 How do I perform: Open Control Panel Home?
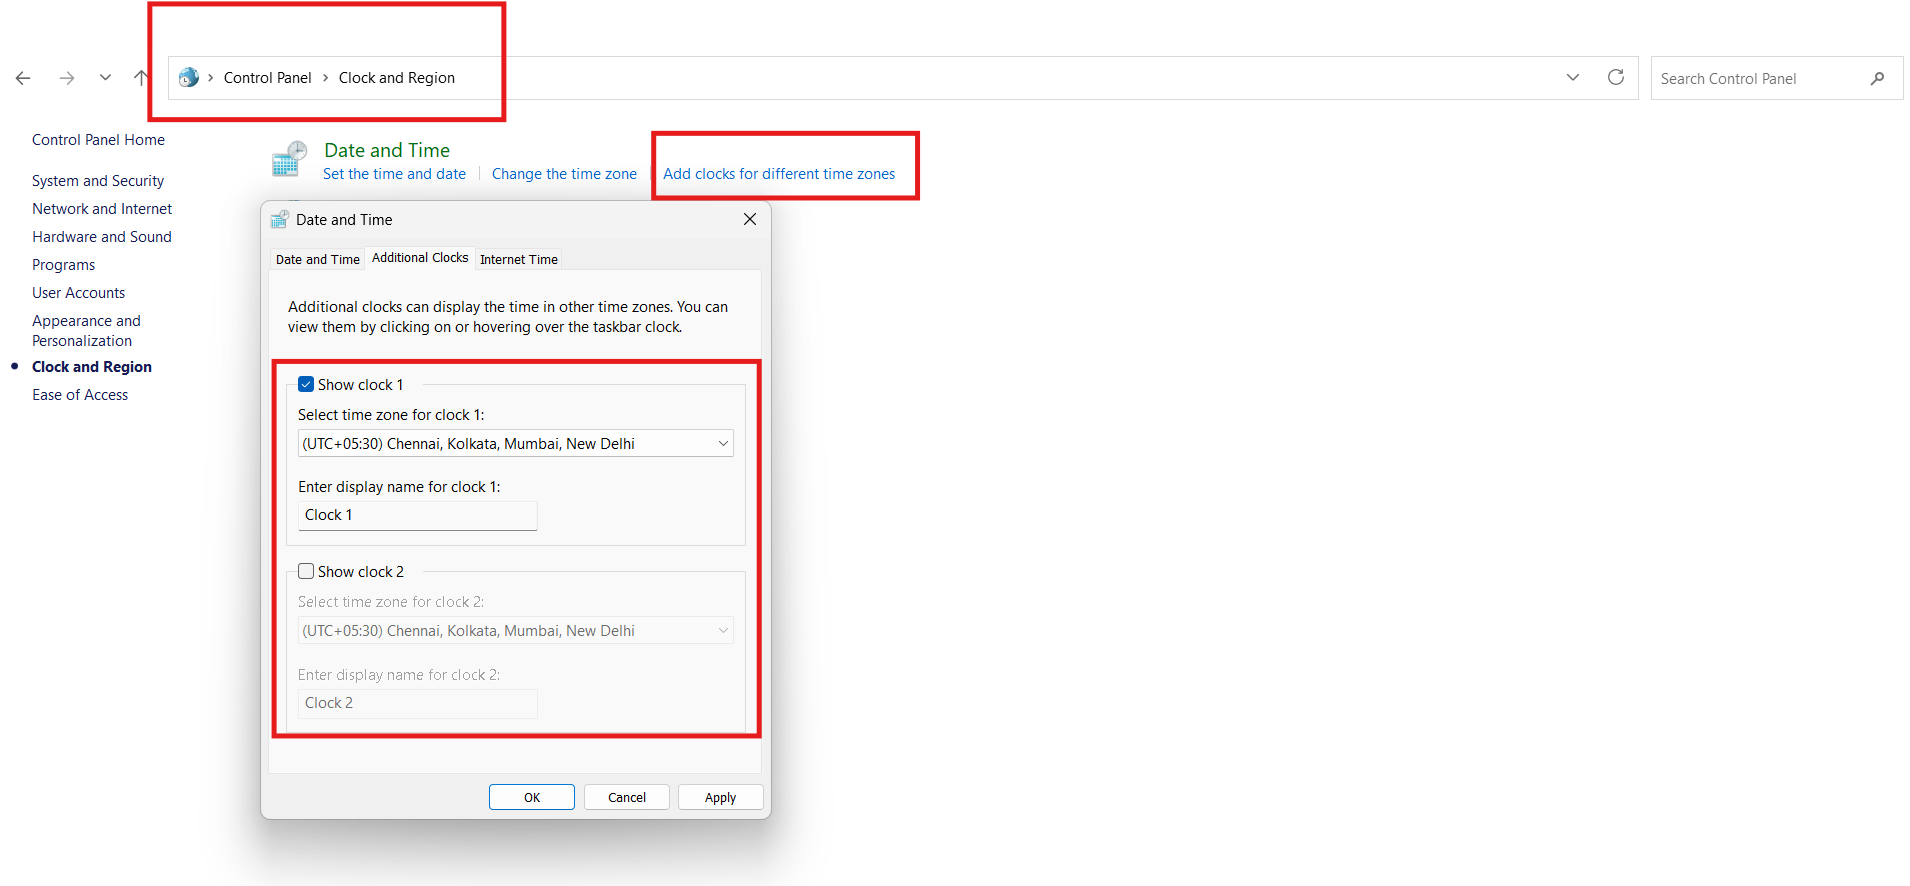tap(98, 140)
